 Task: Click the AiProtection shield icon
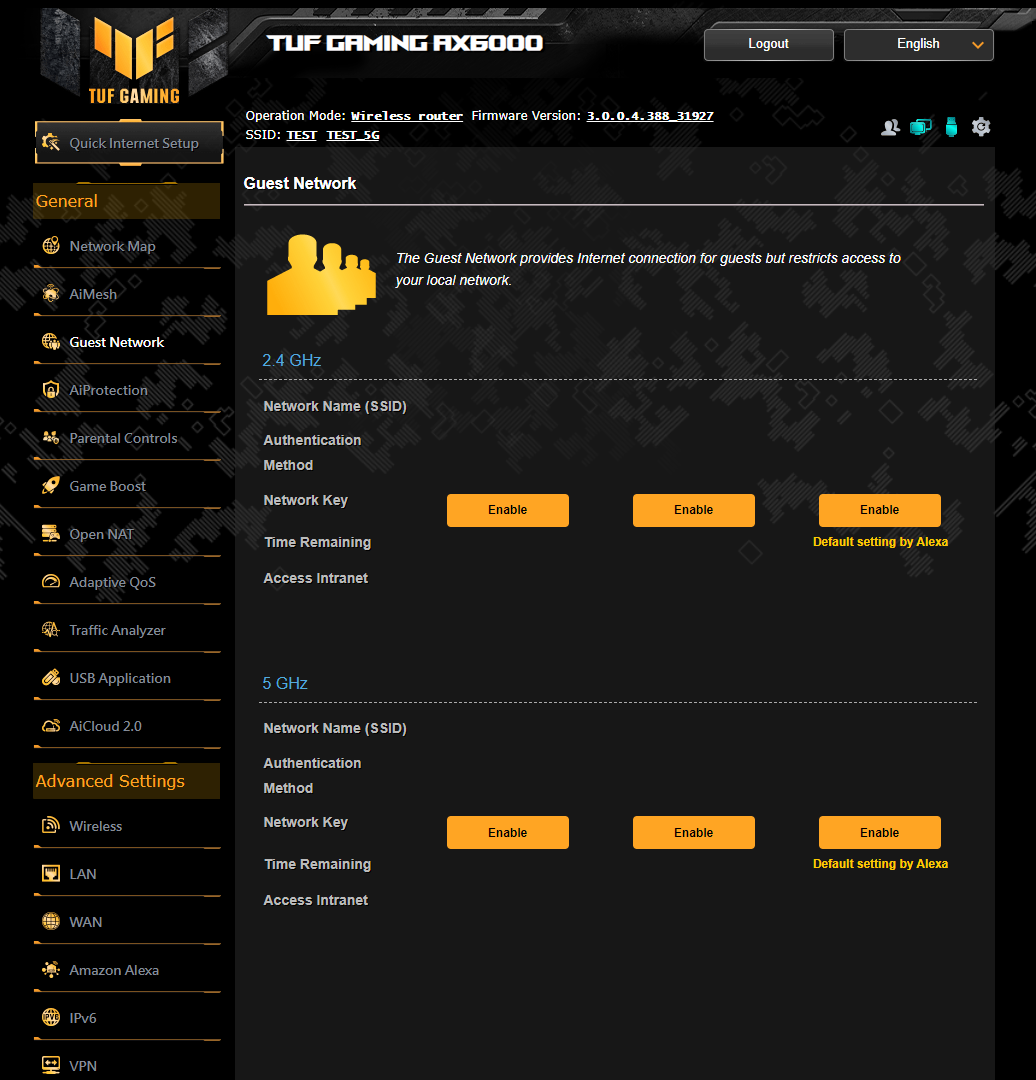[51, 390]
